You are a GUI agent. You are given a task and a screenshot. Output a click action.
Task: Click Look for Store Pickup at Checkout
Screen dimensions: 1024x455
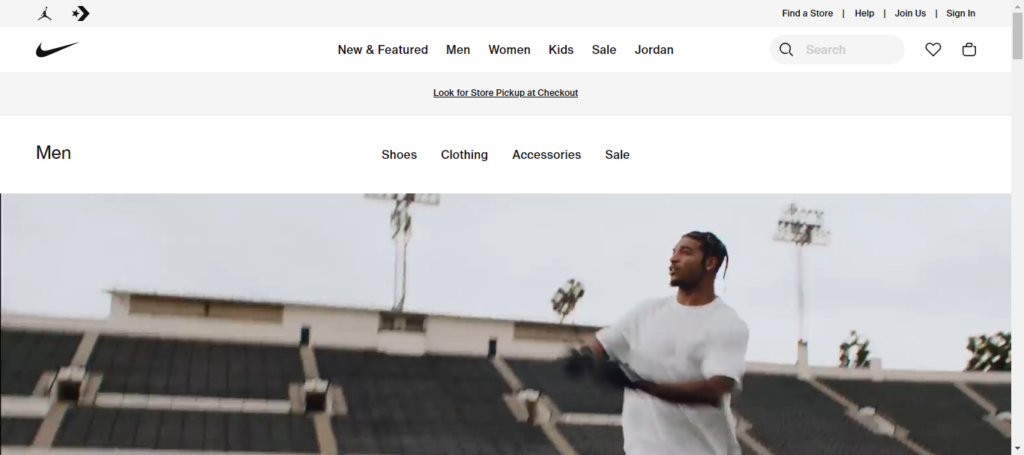(505, 93)
